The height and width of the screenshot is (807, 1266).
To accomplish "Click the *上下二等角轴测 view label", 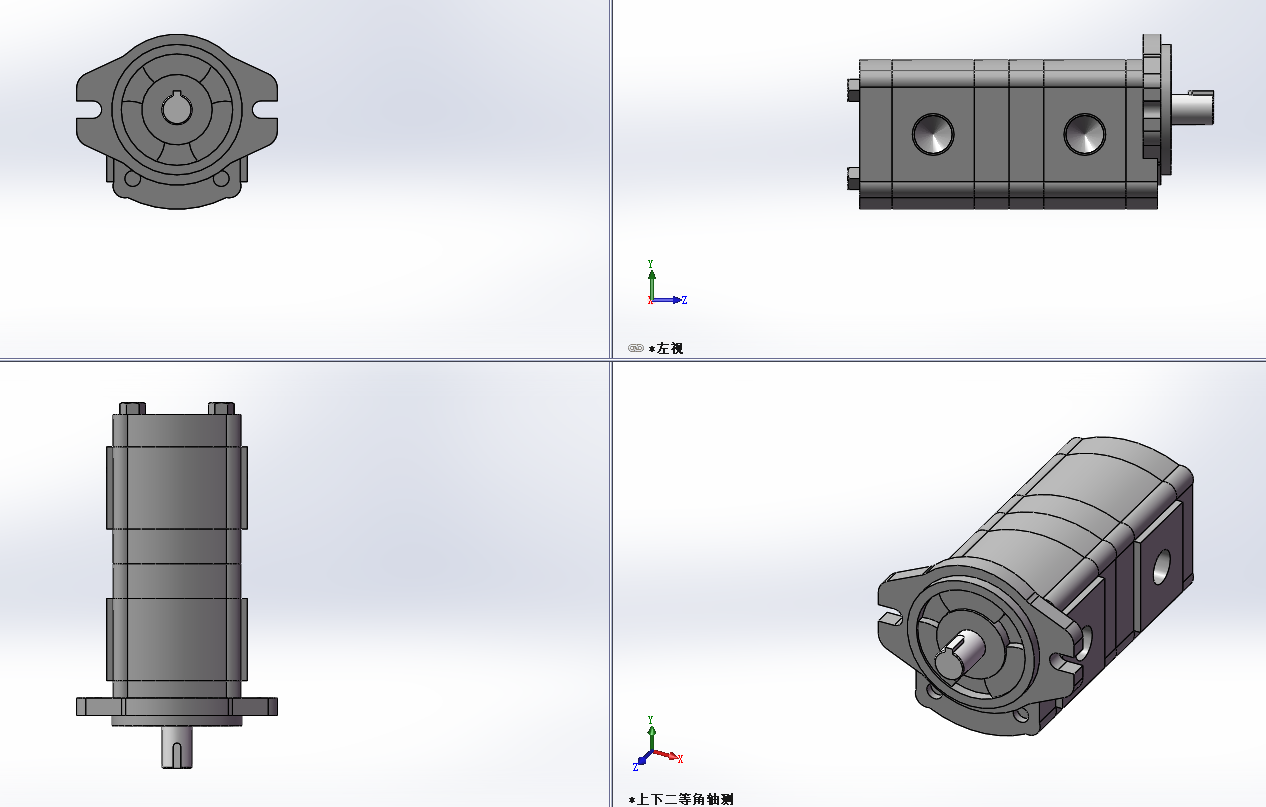I will (x=680, y=799).
